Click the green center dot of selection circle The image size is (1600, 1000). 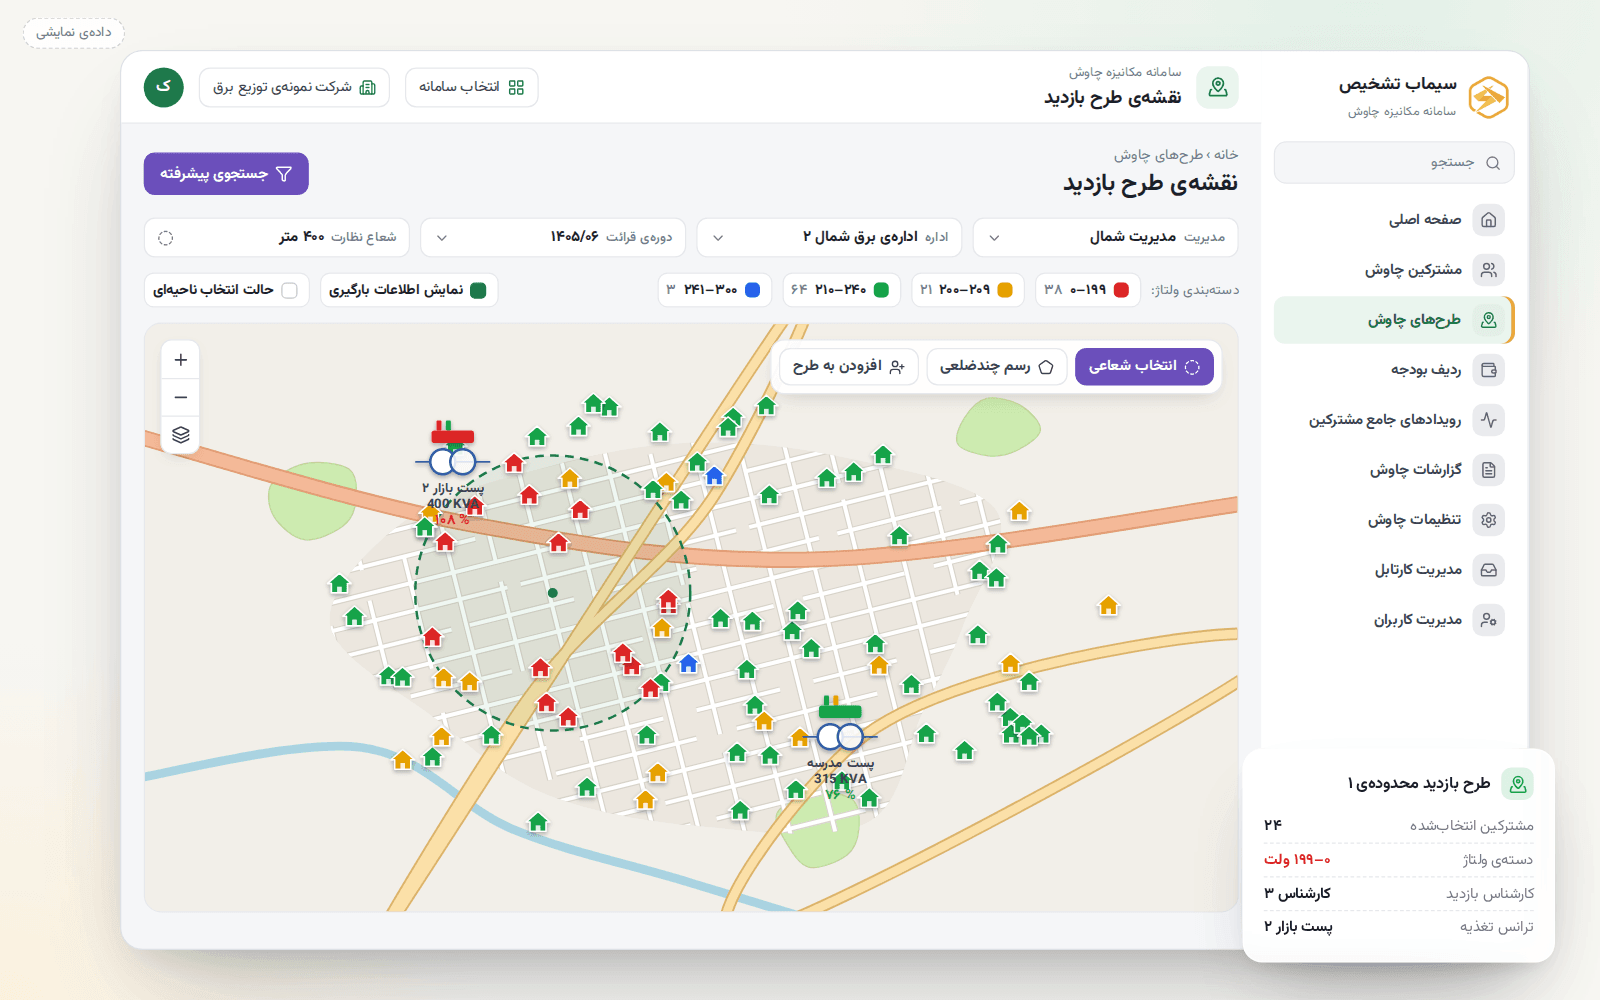(553, 593)
